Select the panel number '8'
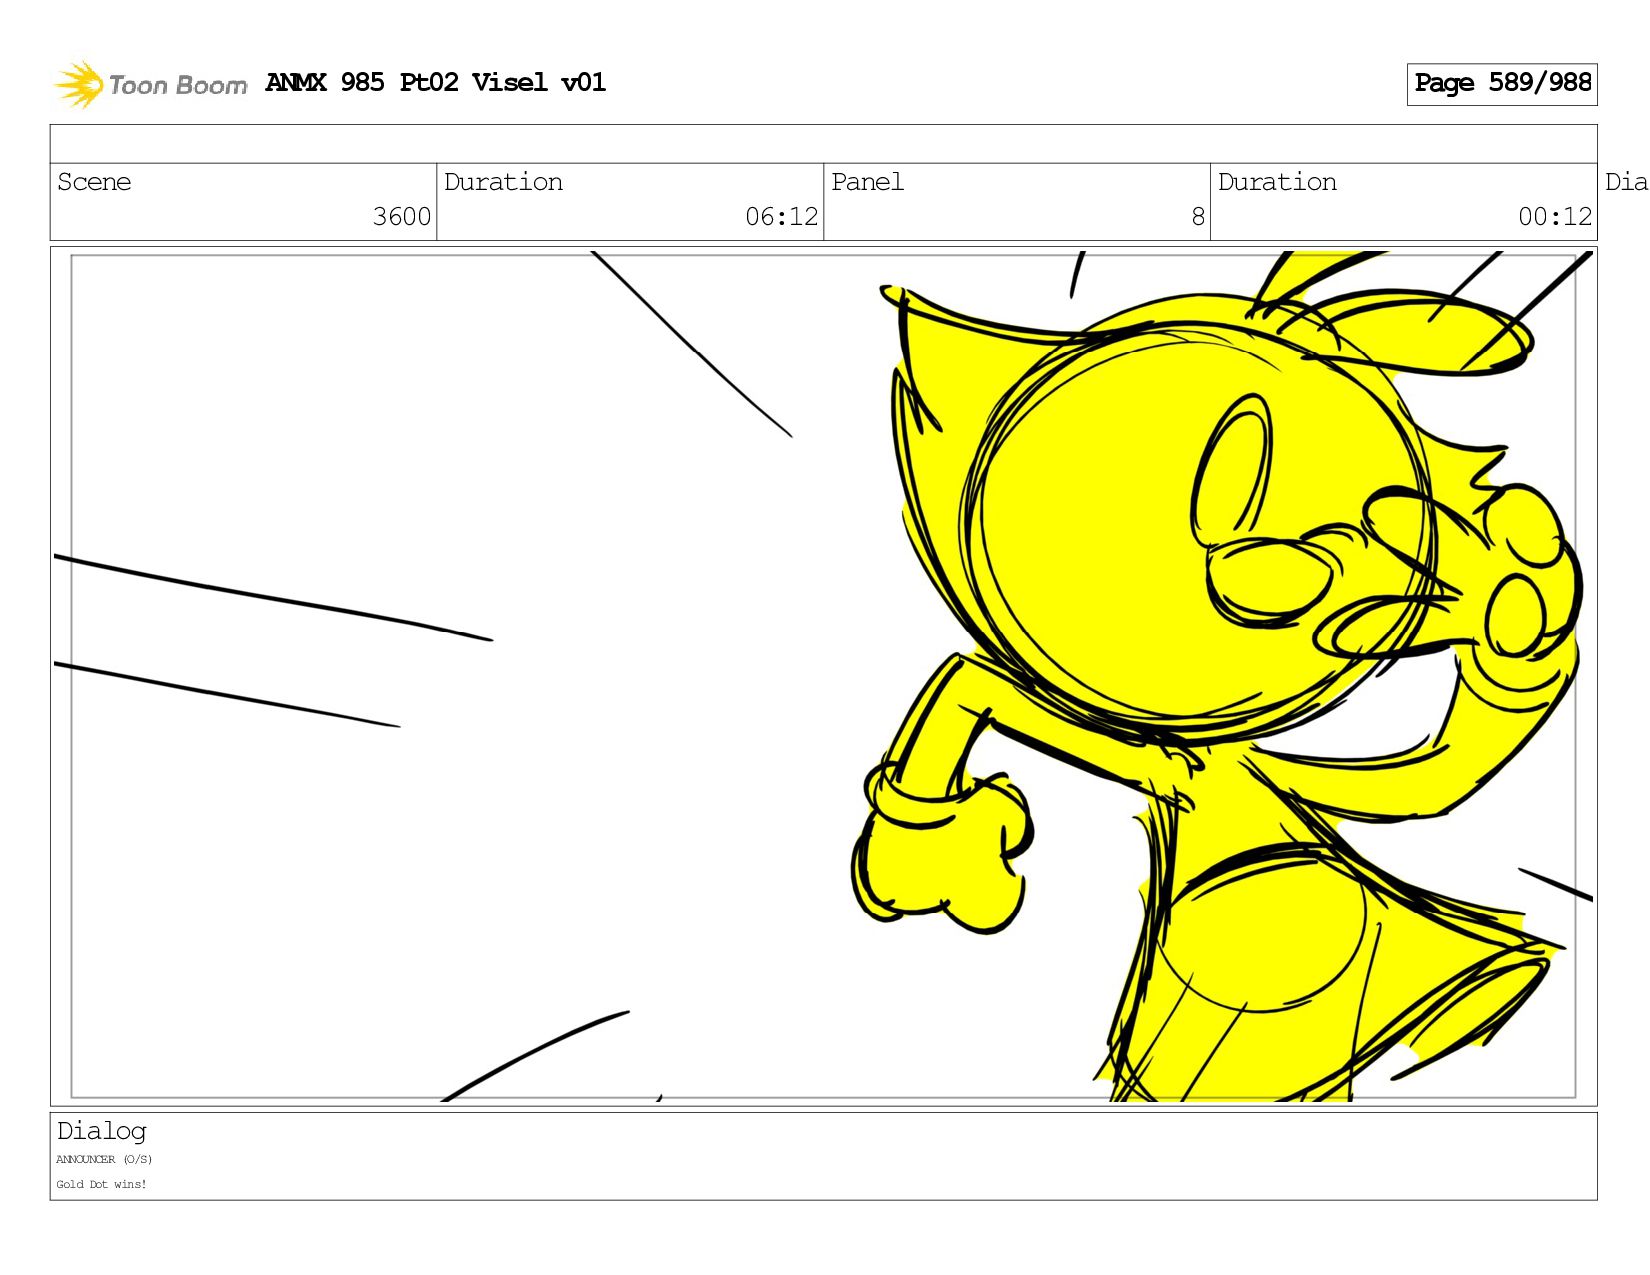Screen dimensions: 1650x1275 (1198, 217)
